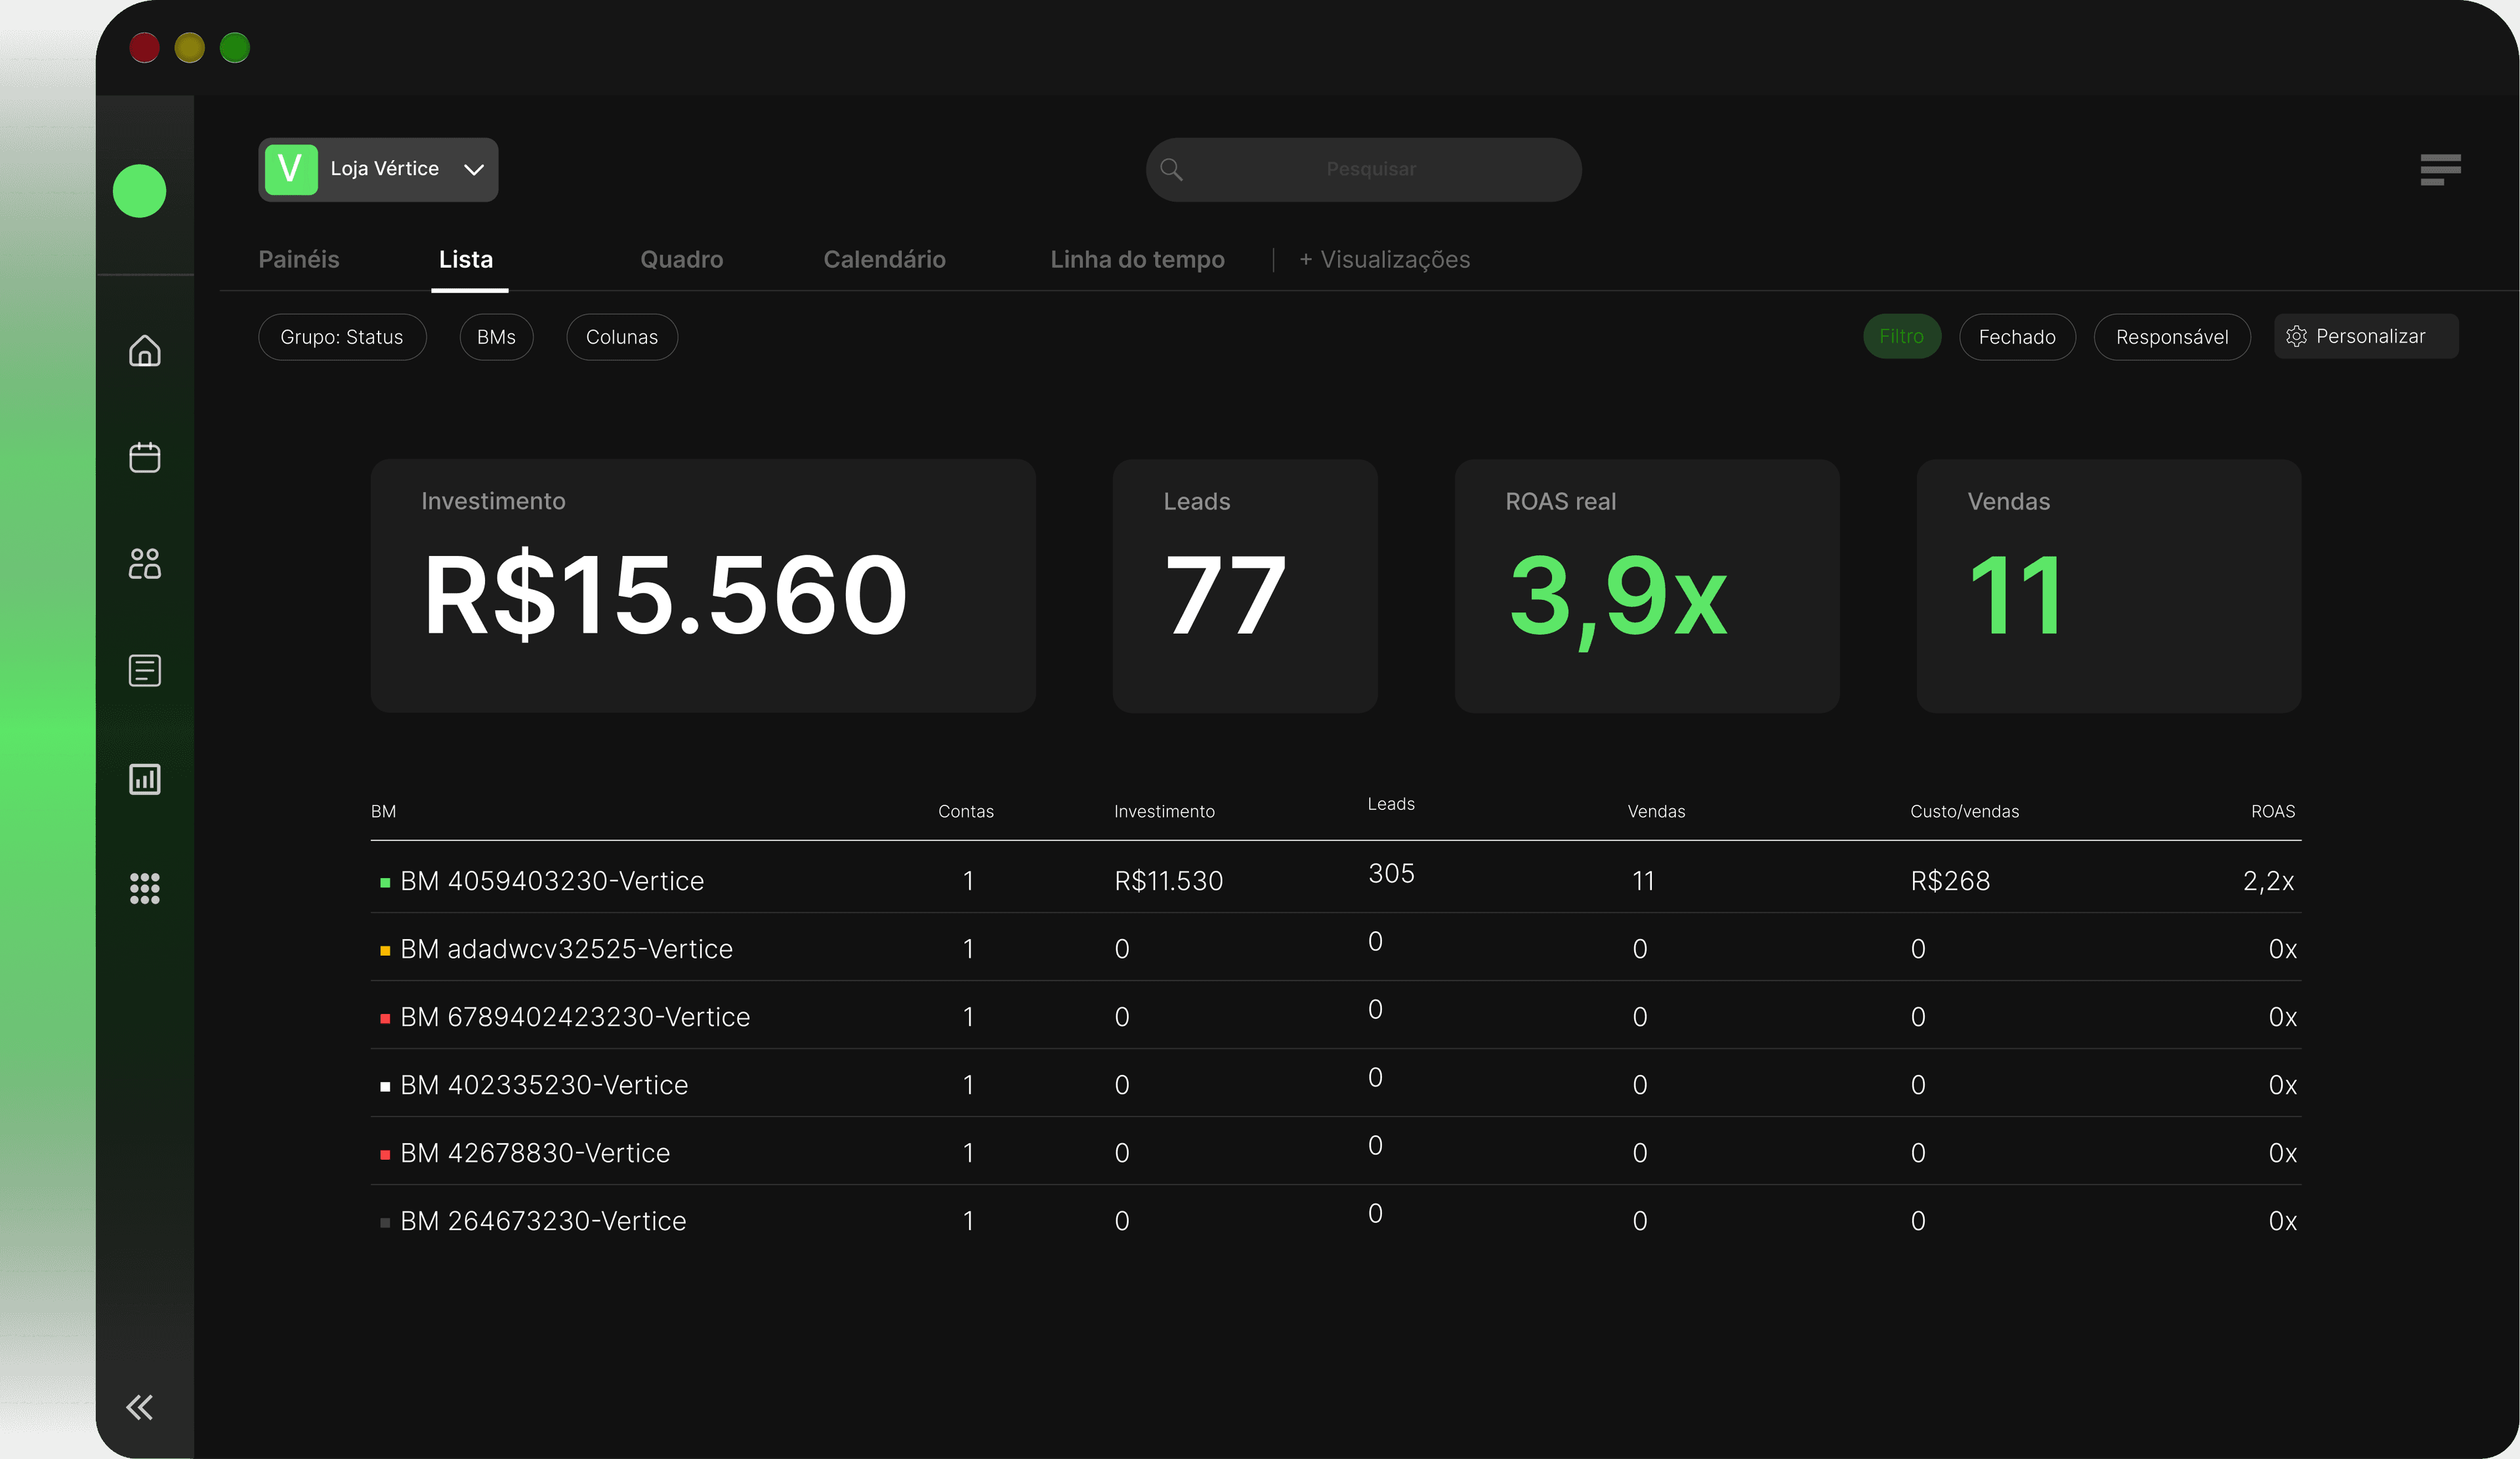Open the stacked-lines menu icon at top right
Screen dimensions: 2520x1459
click(2440, 169)
